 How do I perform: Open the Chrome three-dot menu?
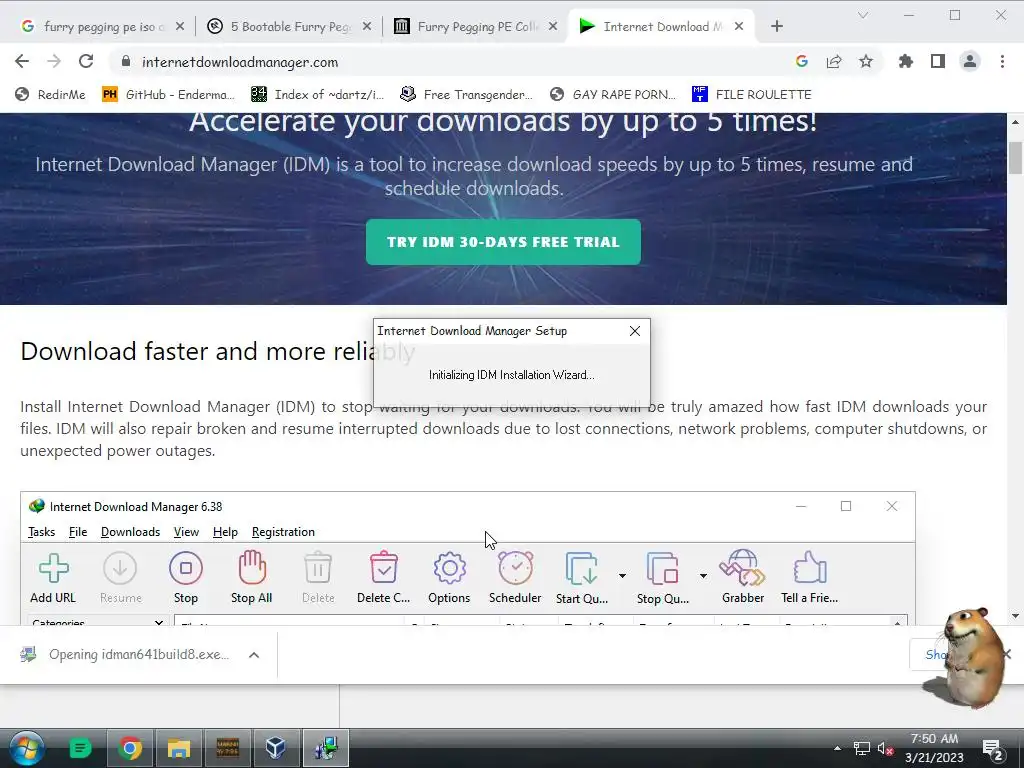click(x=1002, y=61)
